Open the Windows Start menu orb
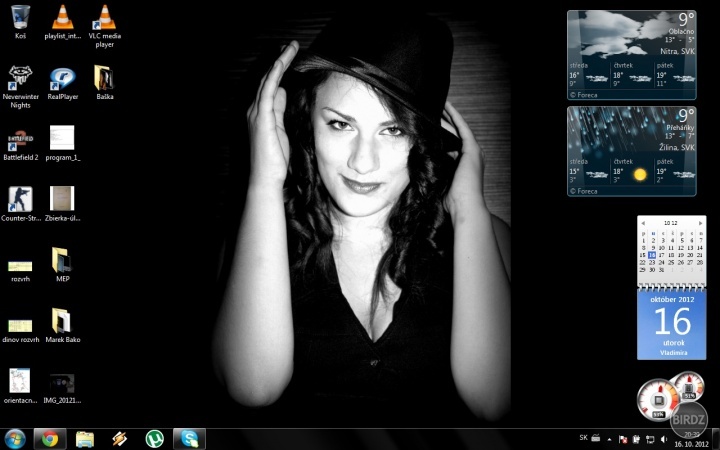This screenshot has height=450, width=720. [x=15, y=439]
